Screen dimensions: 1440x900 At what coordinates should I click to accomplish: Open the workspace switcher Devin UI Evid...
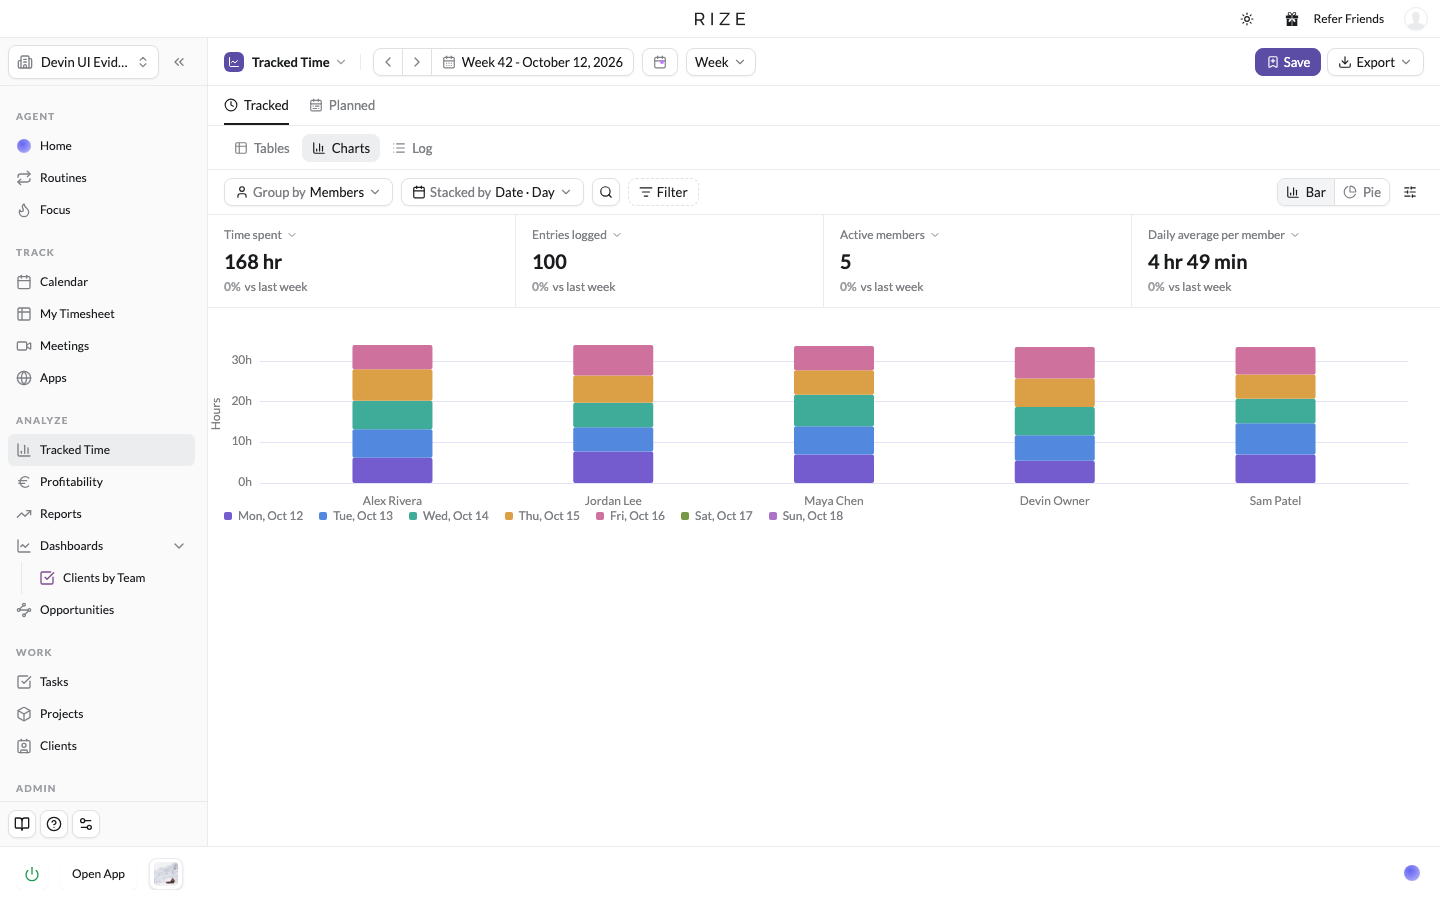84,62
